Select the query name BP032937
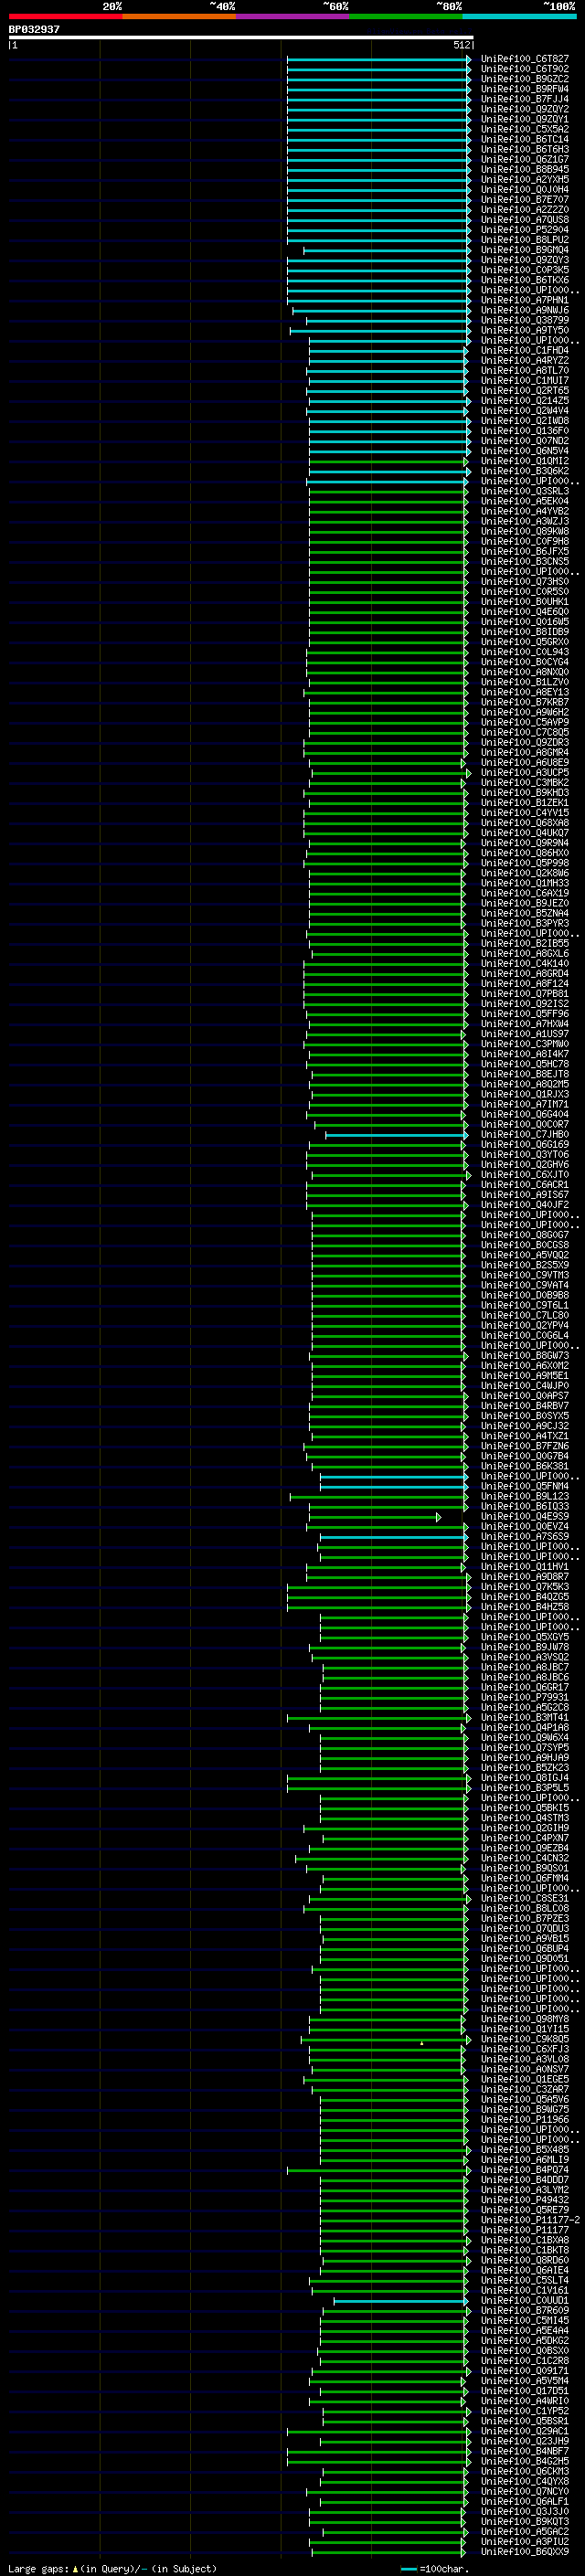This screenshot has width=585, height=2576. pyautogui.click(x=34, y=29)
